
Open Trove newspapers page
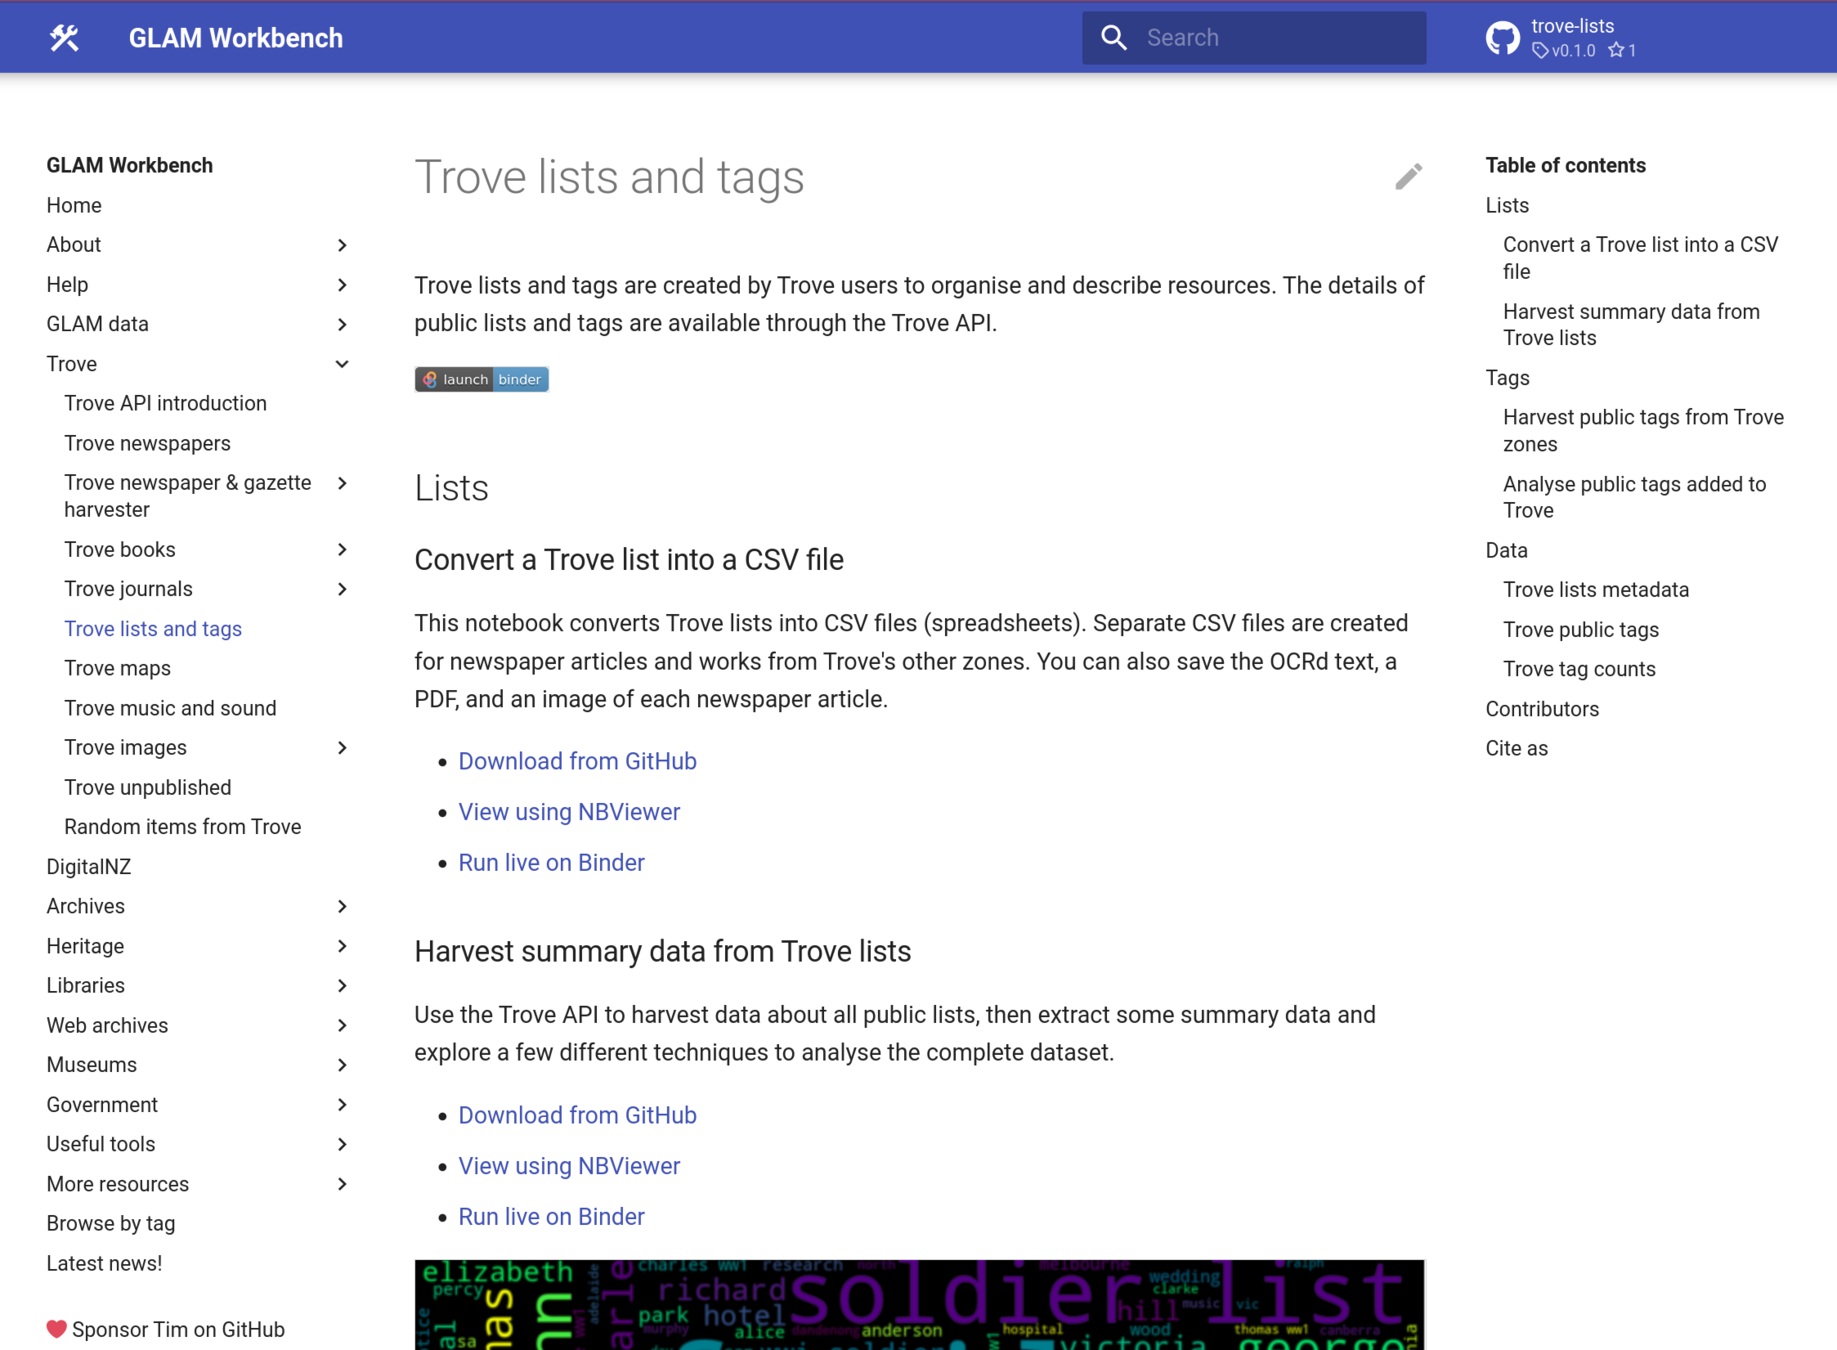pyautogui.click(x=147, y=443)
